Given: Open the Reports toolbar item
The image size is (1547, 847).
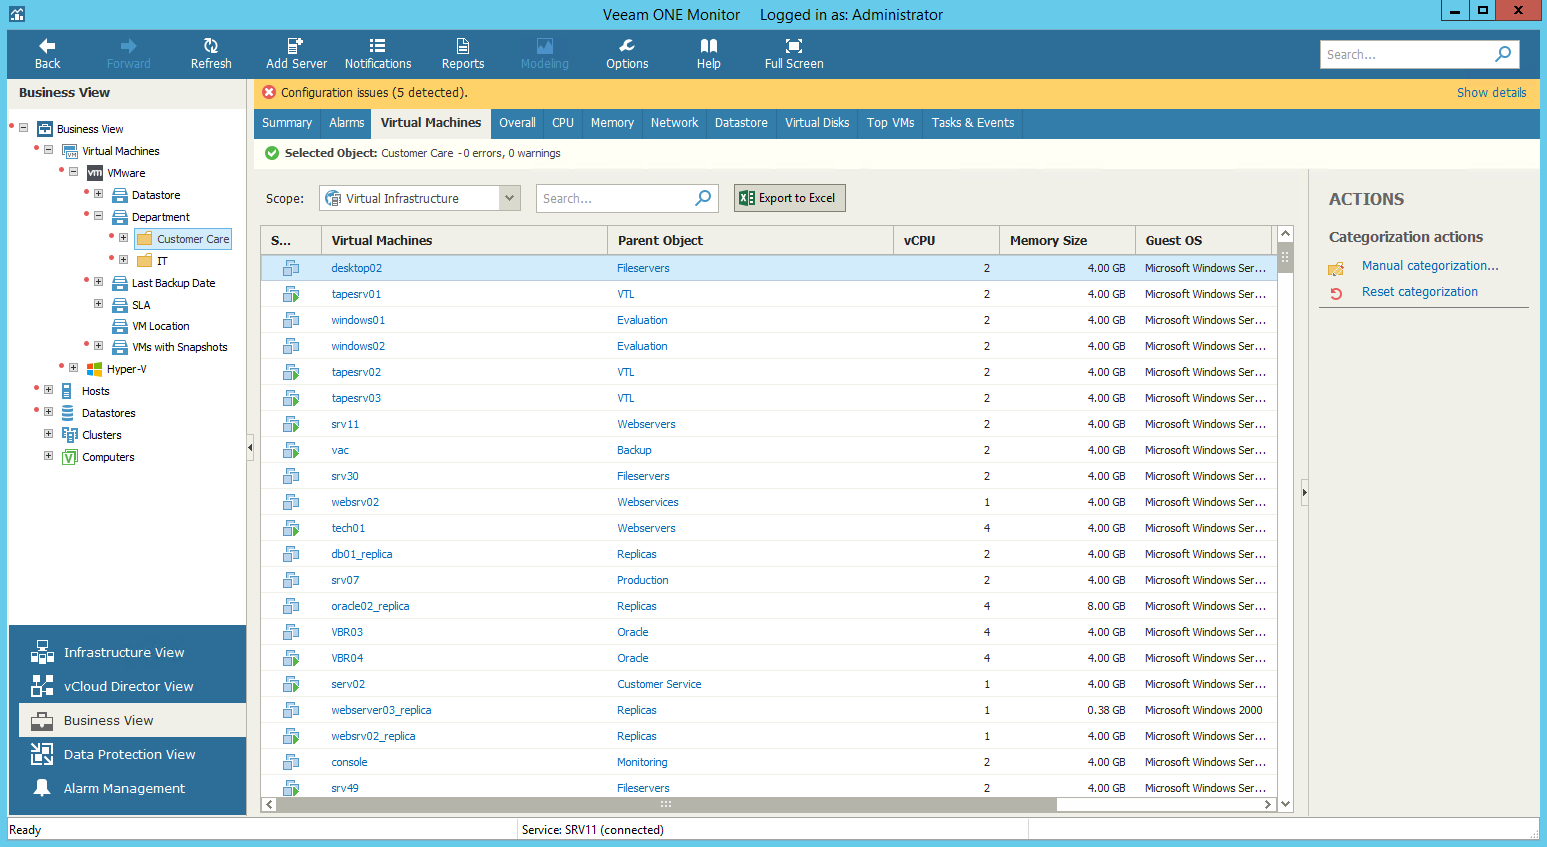Looking at the screenshot, I should 463,54.
